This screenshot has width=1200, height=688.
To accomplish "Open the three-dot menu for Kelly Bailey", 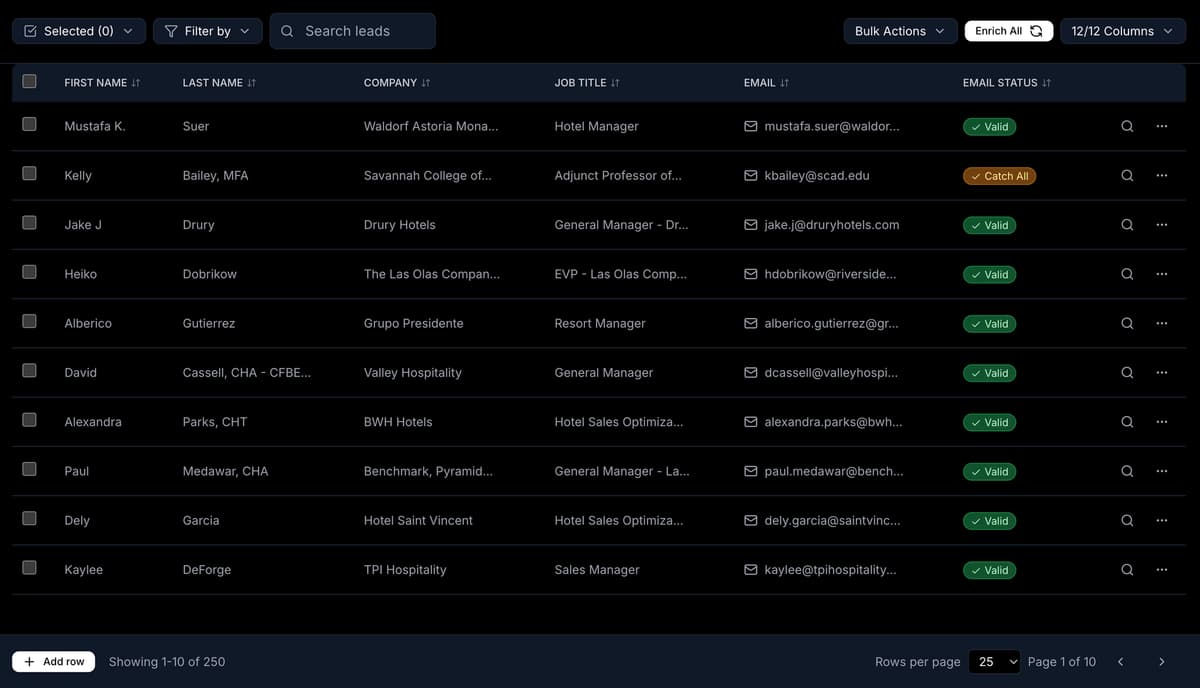I will click(1161, 175).
